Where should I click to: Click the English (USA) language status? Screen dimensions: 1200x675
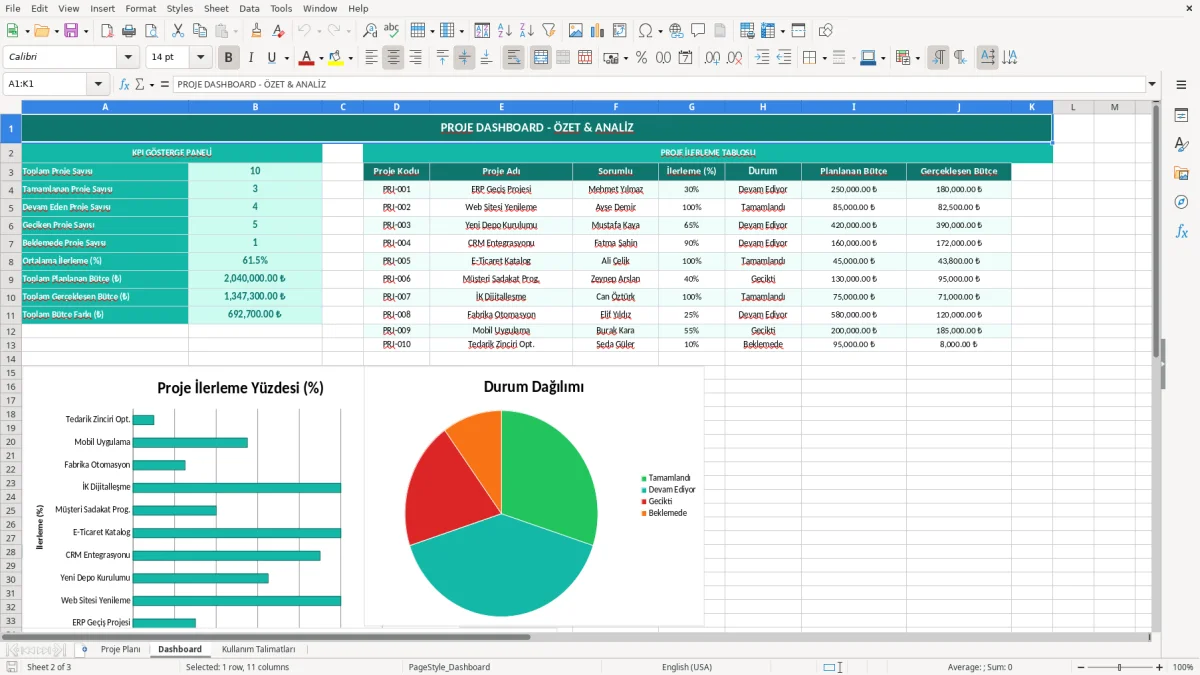pos(687,667)
